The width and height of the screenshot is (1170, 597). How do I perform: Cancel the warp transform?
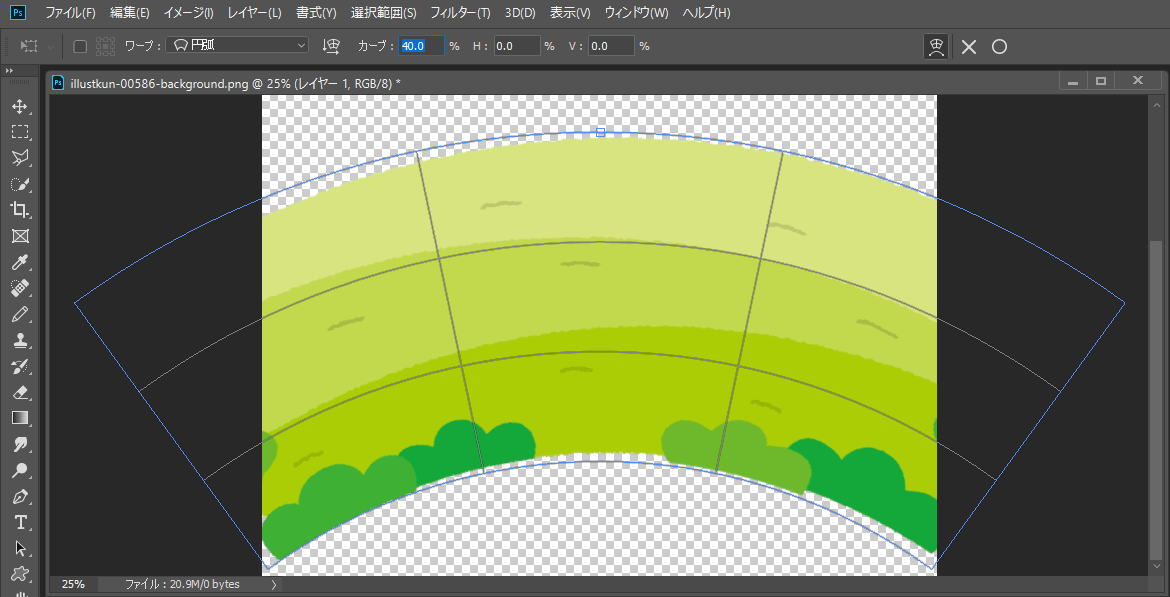(969, 47)
